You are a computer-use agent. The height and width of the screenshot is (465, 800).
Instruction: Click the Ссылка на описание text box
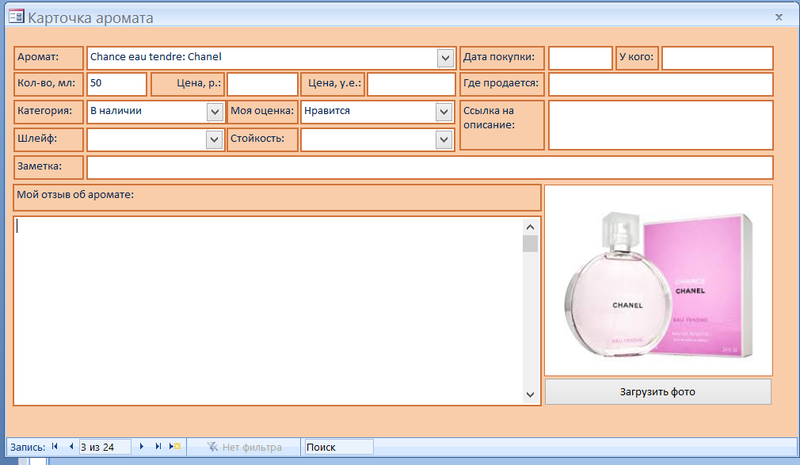tap(661, 125)
